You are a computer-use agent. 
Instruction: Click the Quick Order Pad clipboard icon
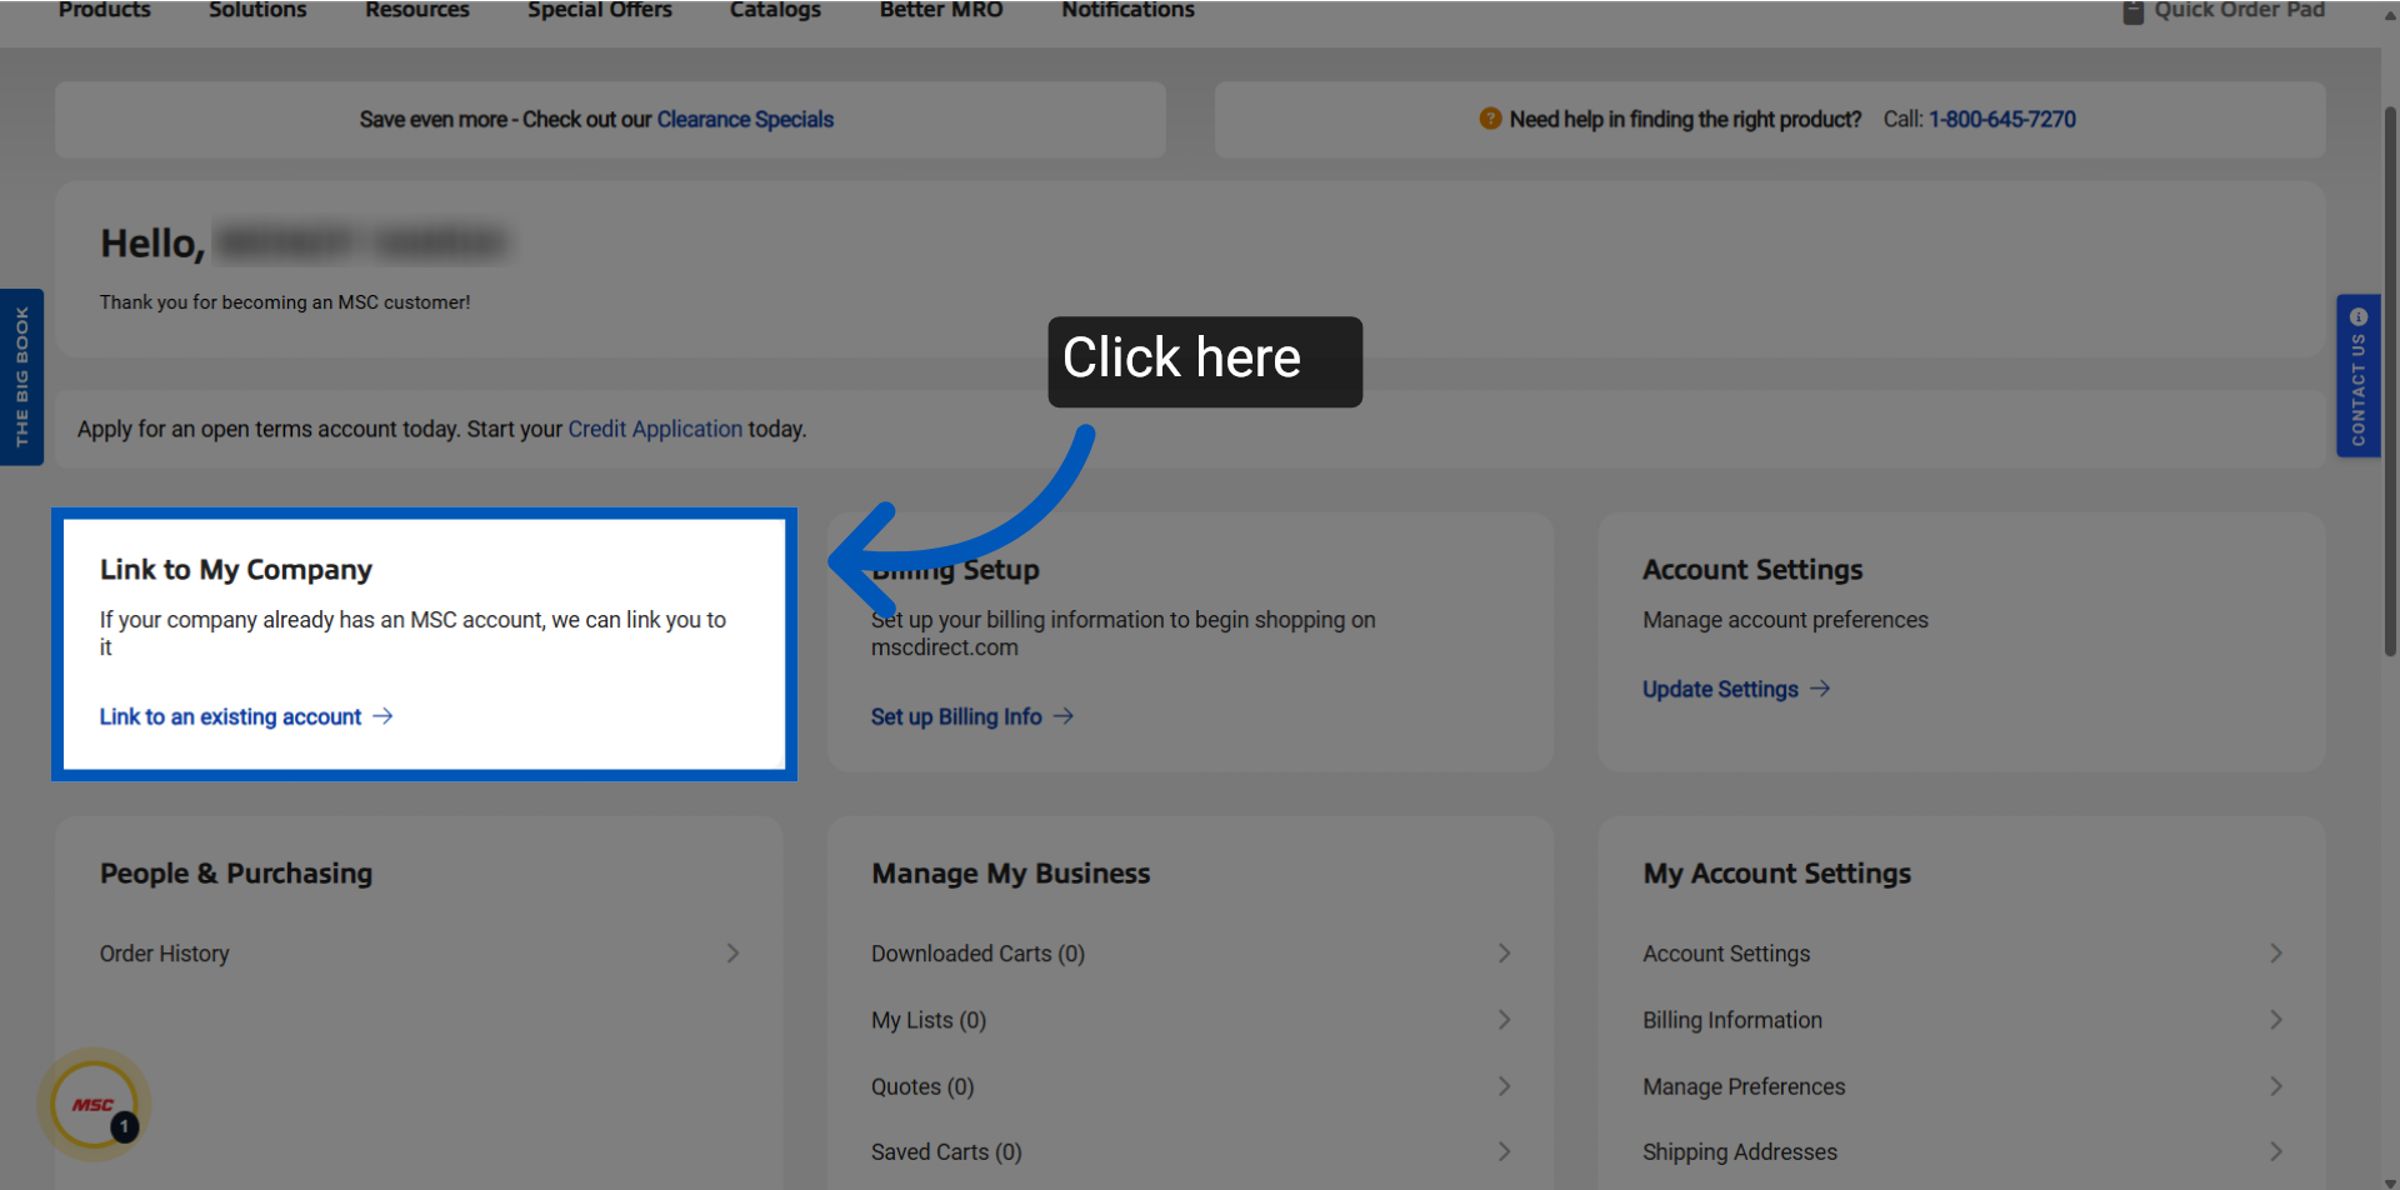2133,11
